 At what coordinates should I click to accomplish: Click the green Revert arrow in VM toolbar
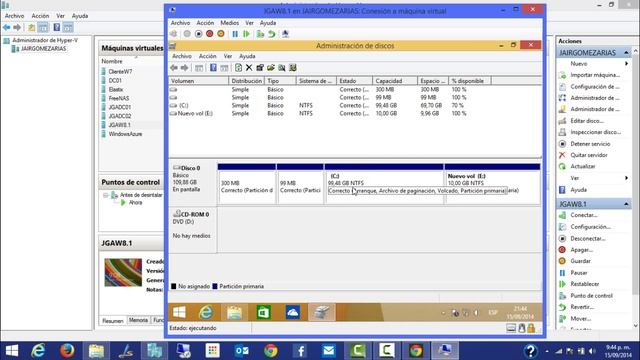(271, 34)
